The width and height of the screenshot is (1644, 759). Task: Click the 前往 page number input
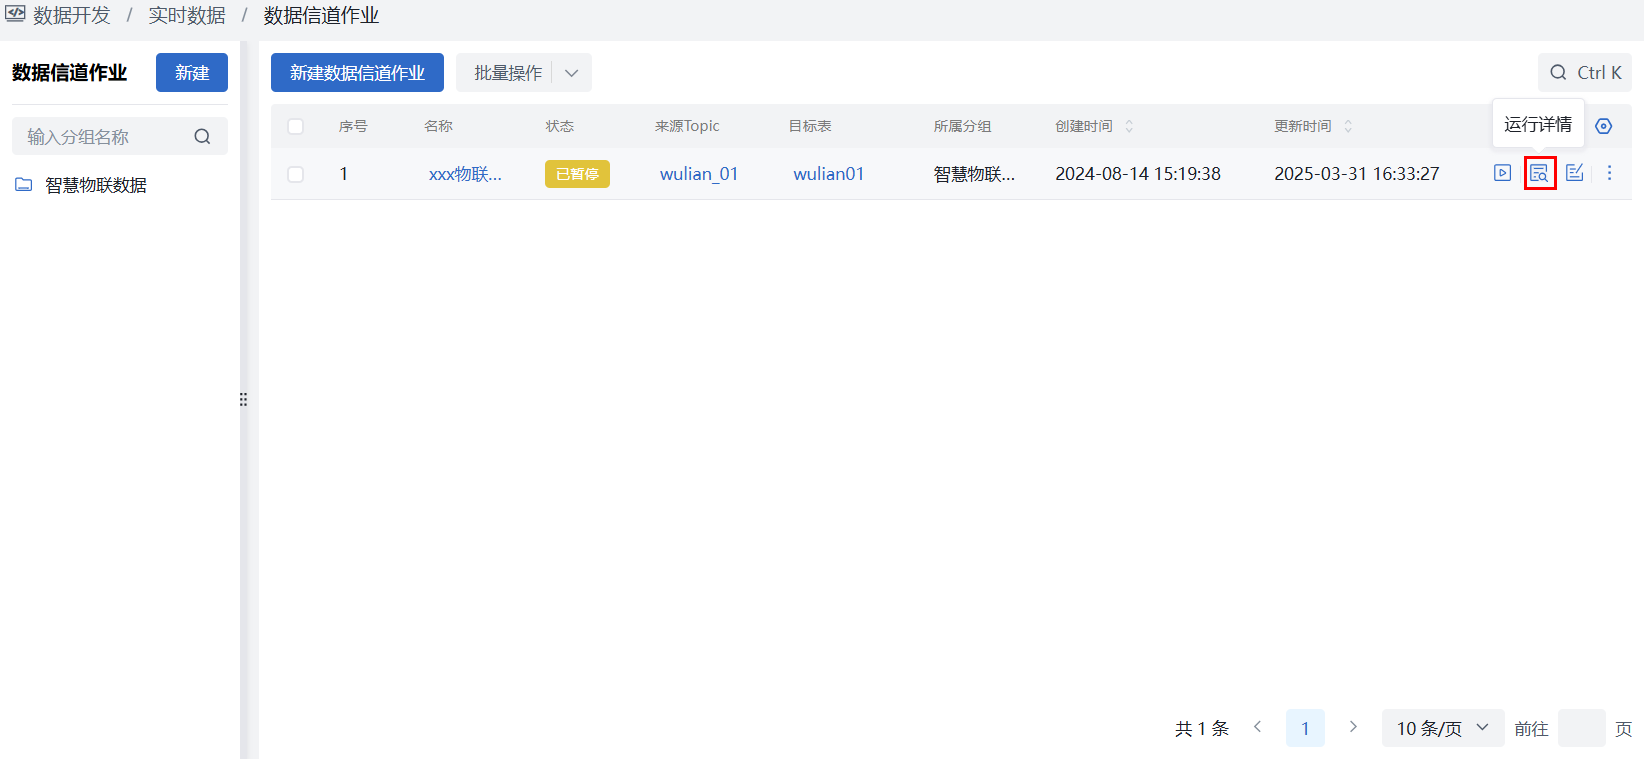tap(1582, 728)
